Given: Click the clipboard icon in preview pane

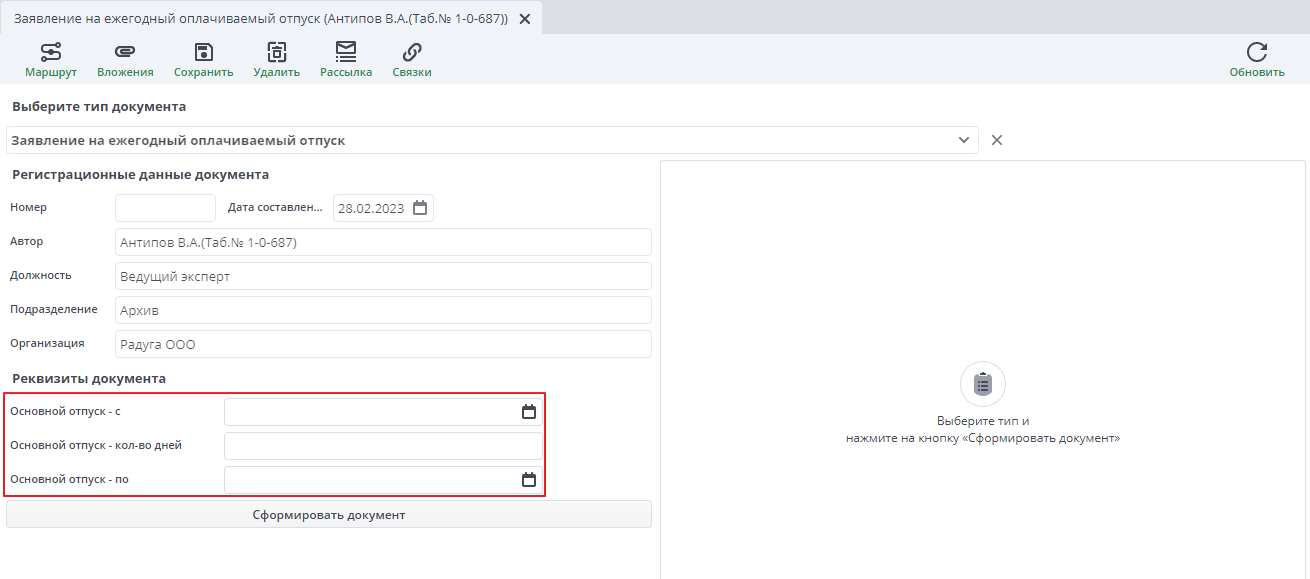Looking at the screenshot, I should [983, 384].
